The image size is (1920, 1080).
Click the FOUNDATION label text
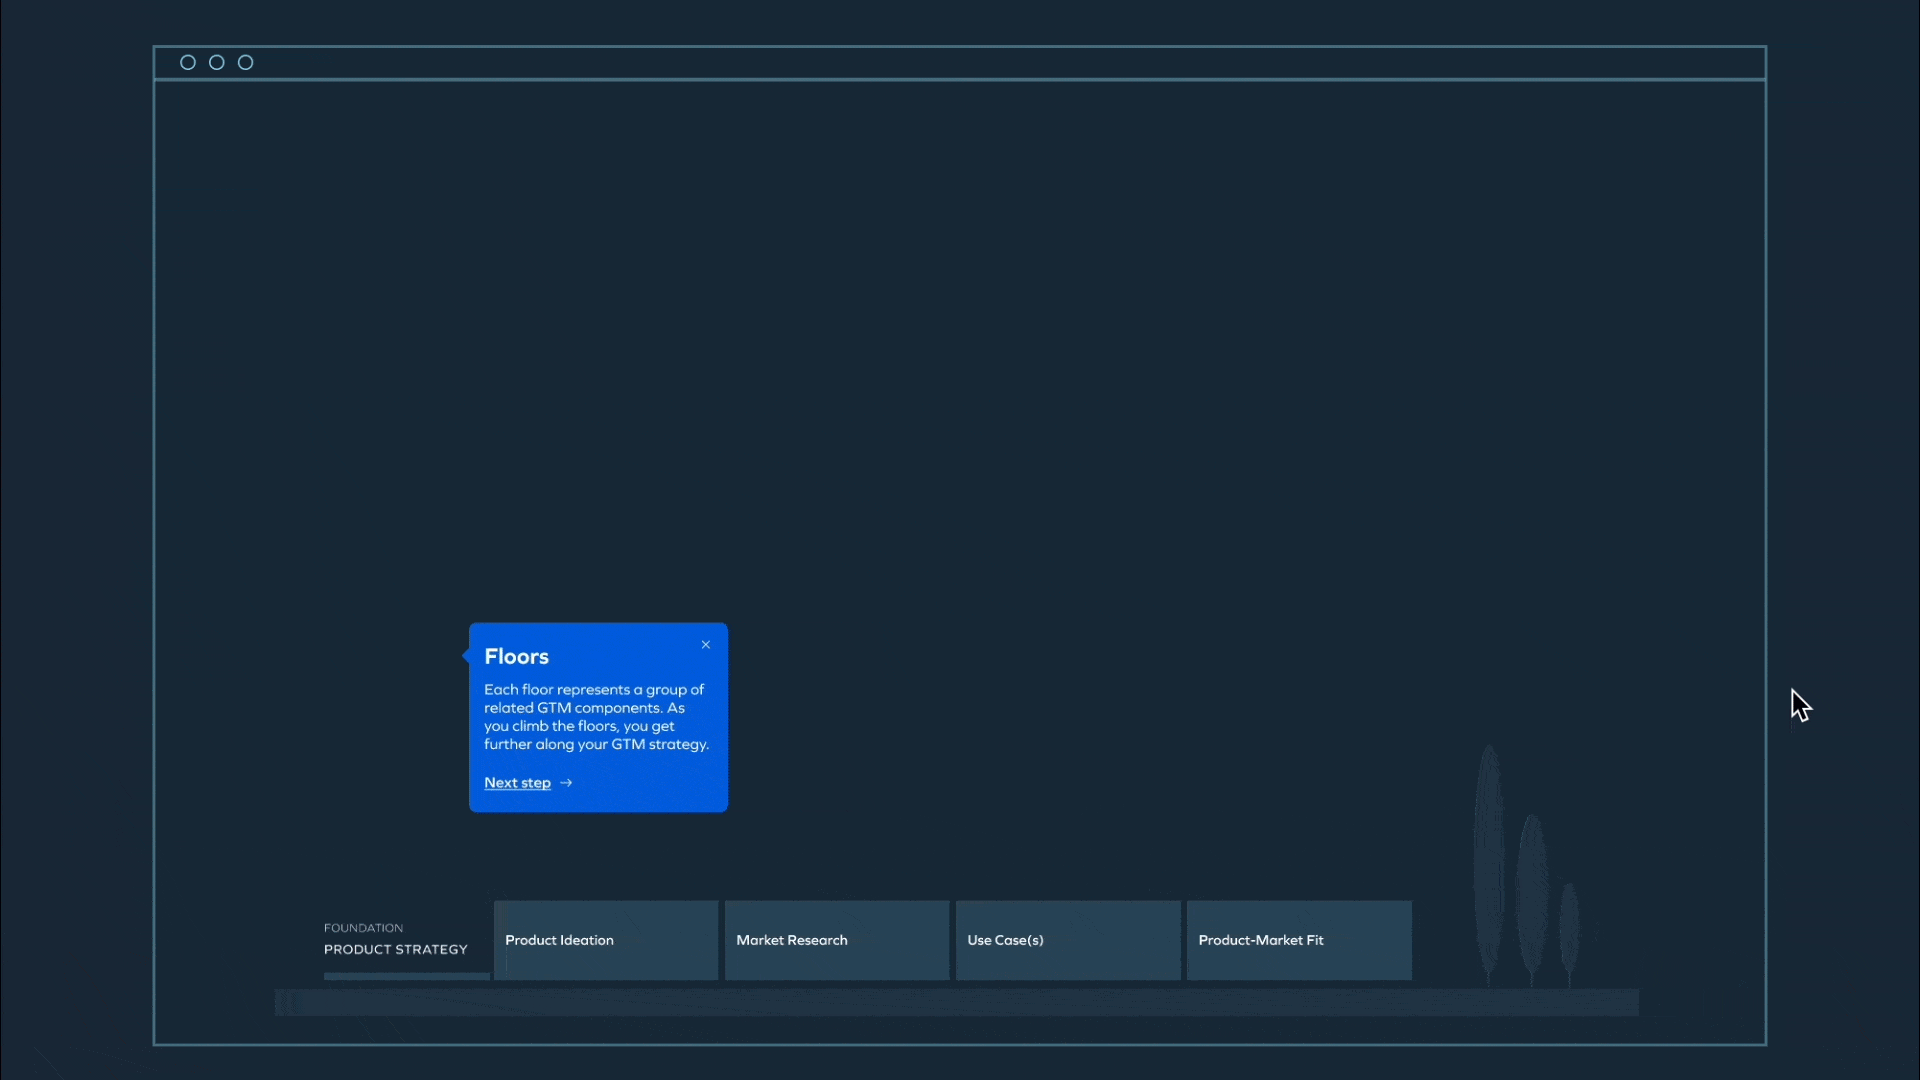[363, 928]
